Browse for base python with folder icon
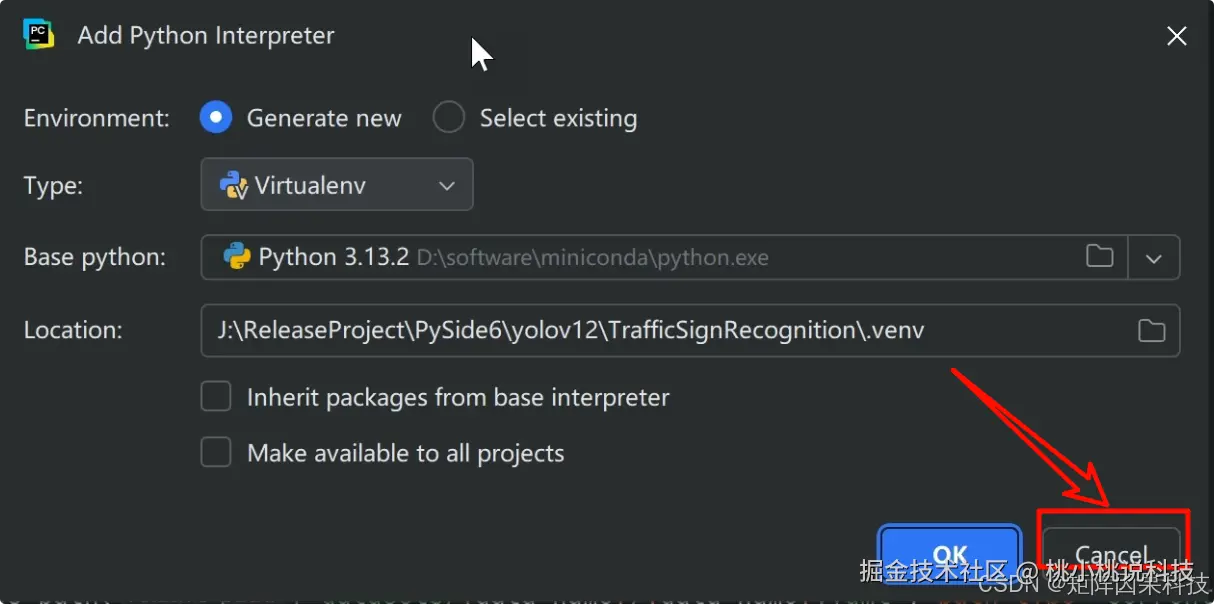This screenshot has width=1214, height=604. coord(1099,257)
